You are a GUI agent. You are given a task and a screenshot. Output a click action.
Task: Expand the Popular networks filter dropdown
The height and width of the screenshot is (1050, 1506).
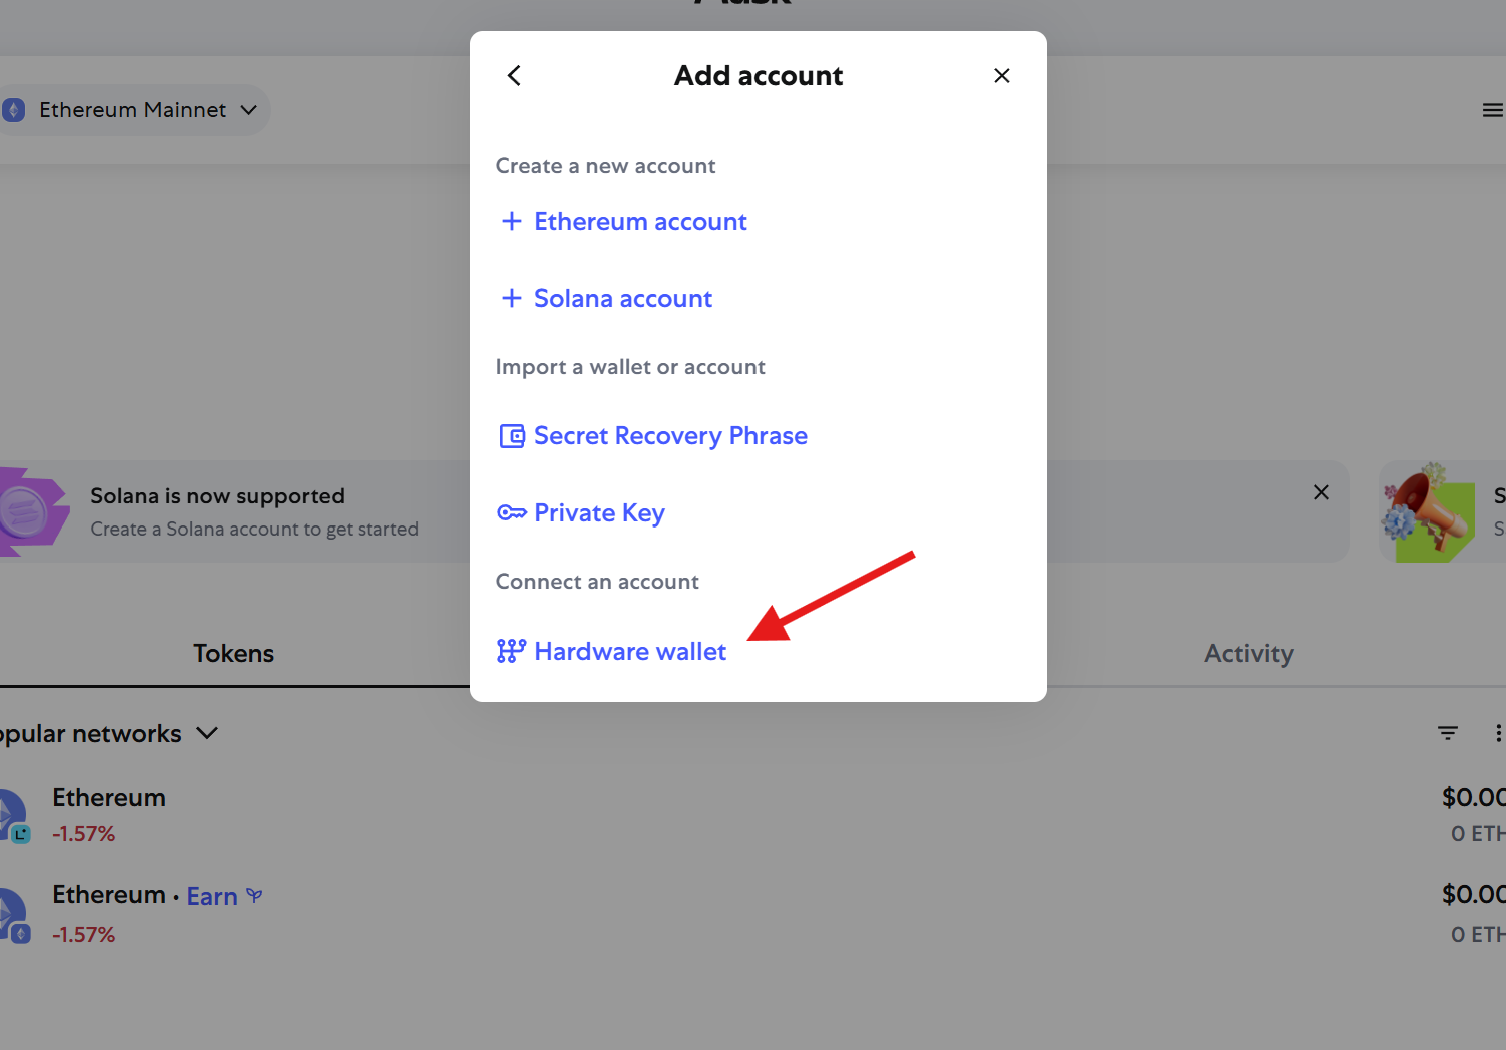[x=108, y=734]
